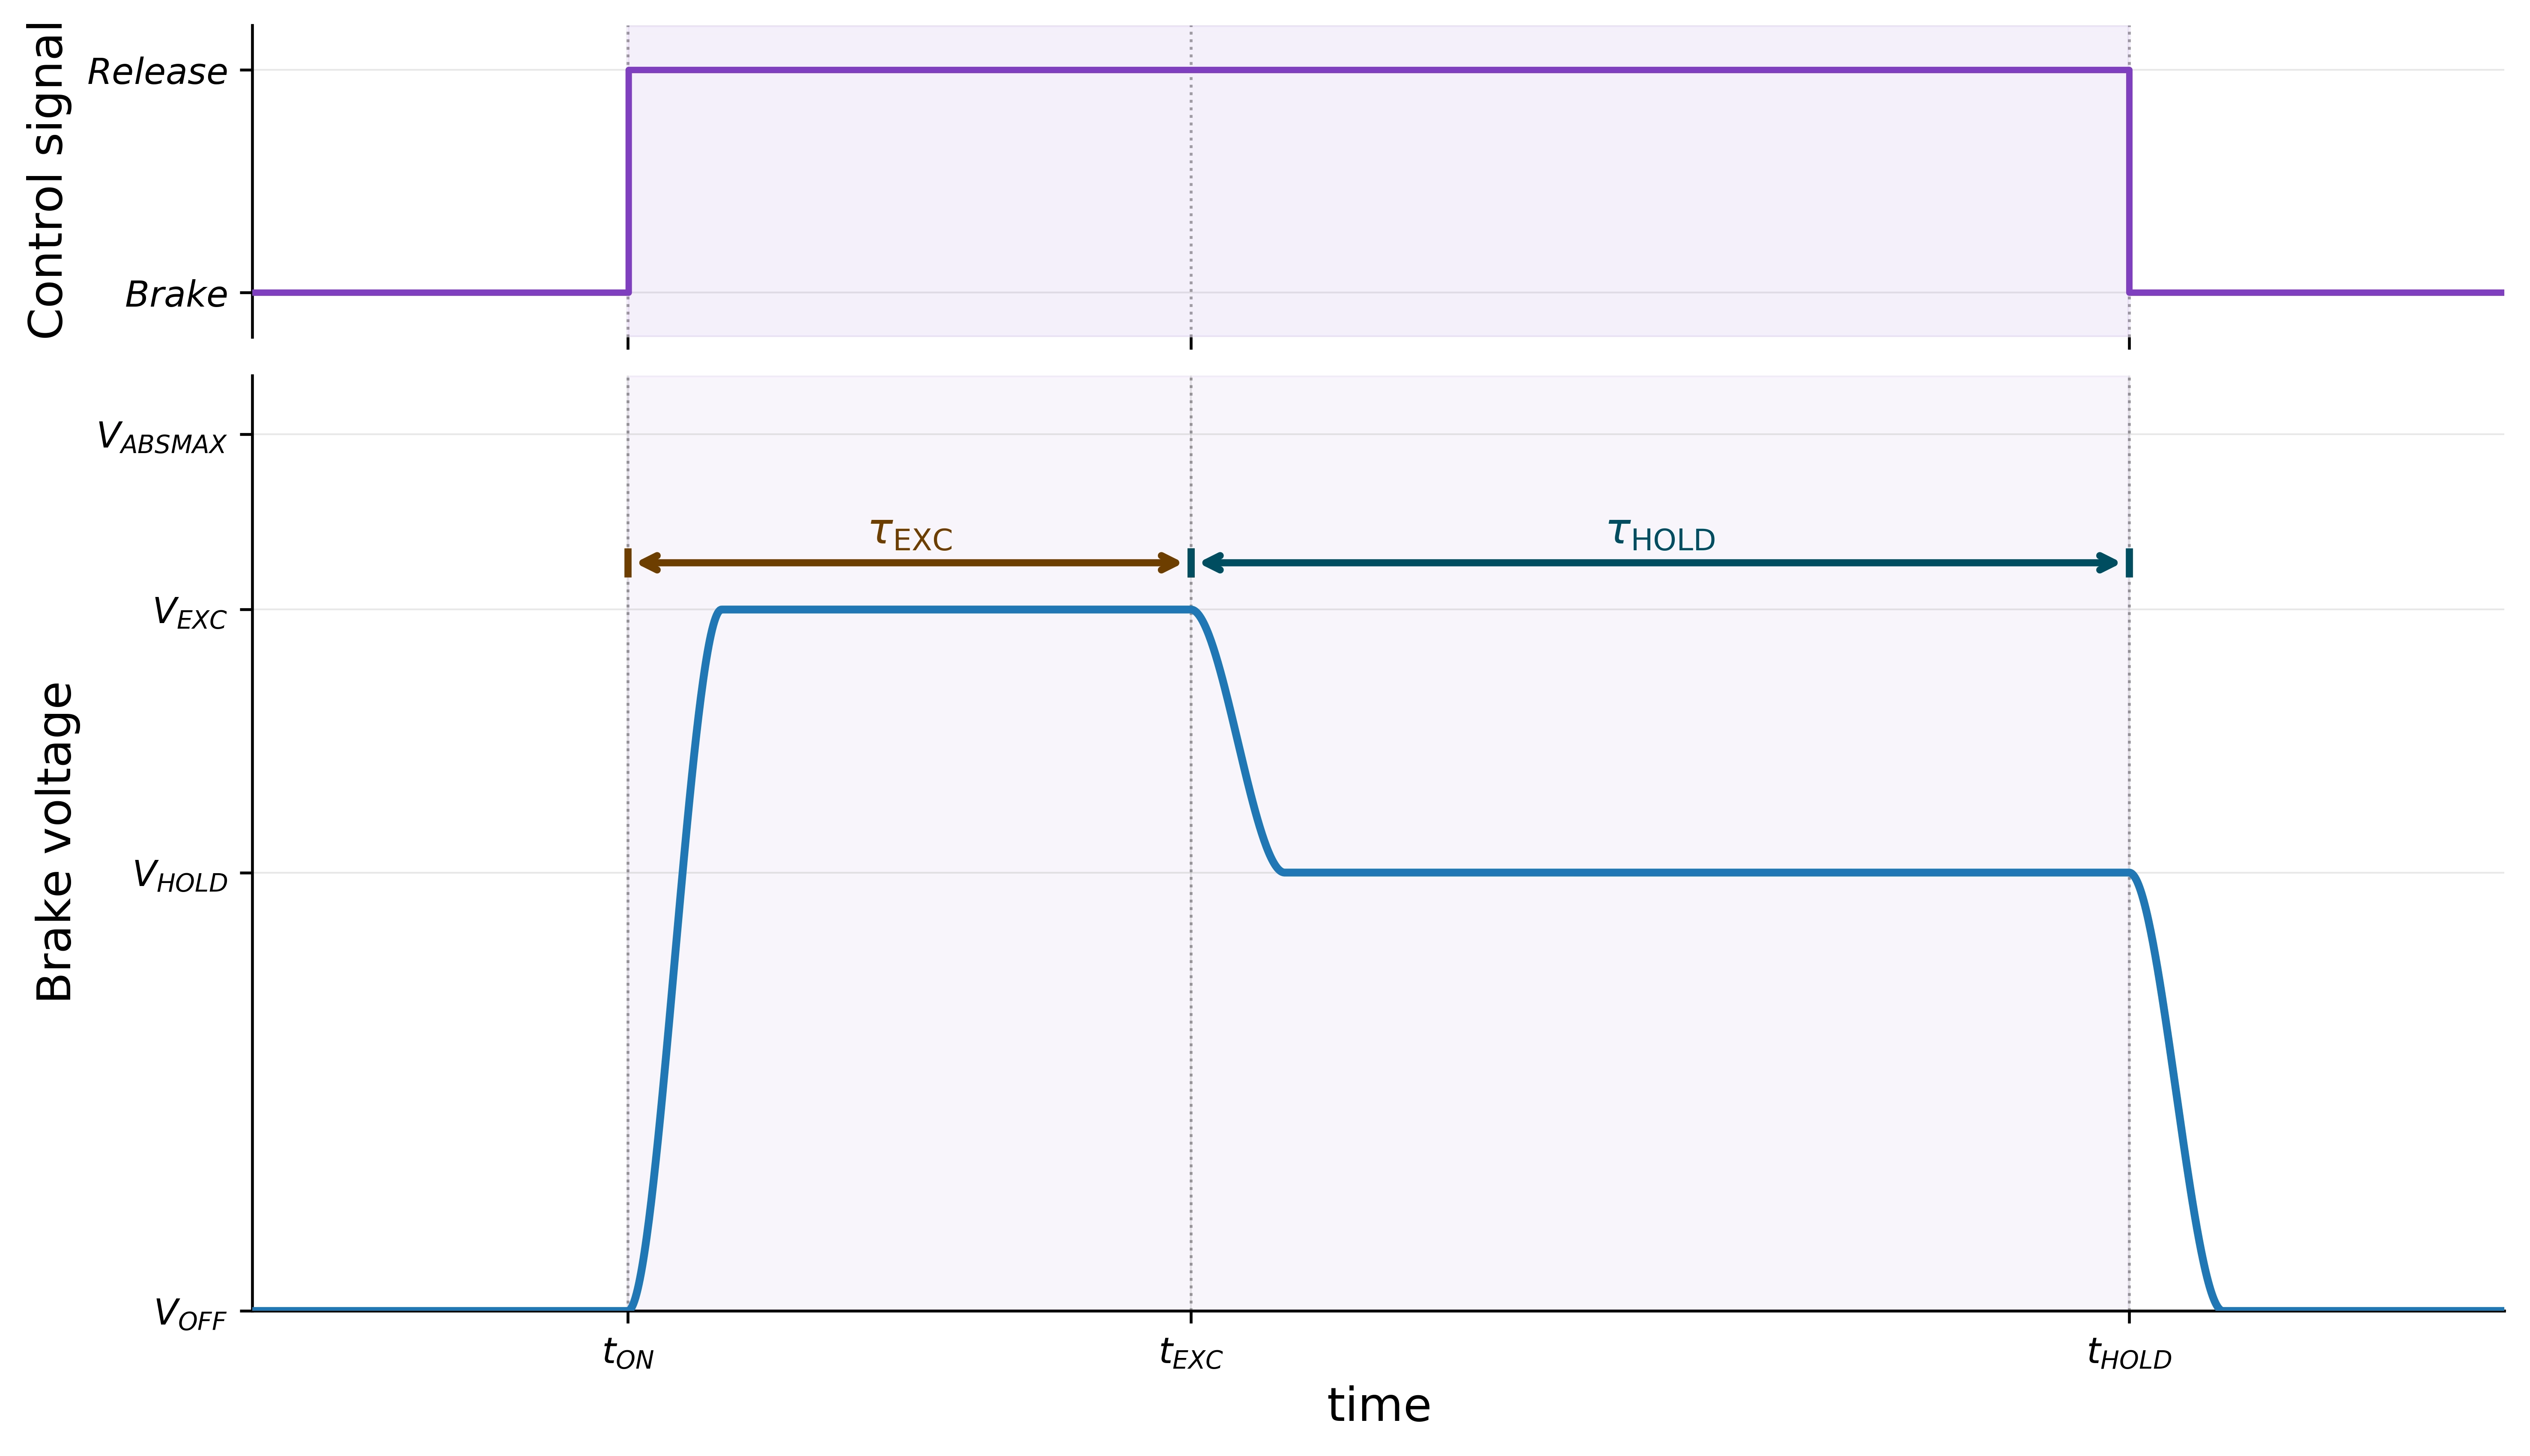The image size is (2530, 1456).
Task: Click the teal τ_HOLD annotation text
Action: coord(1661,534)
